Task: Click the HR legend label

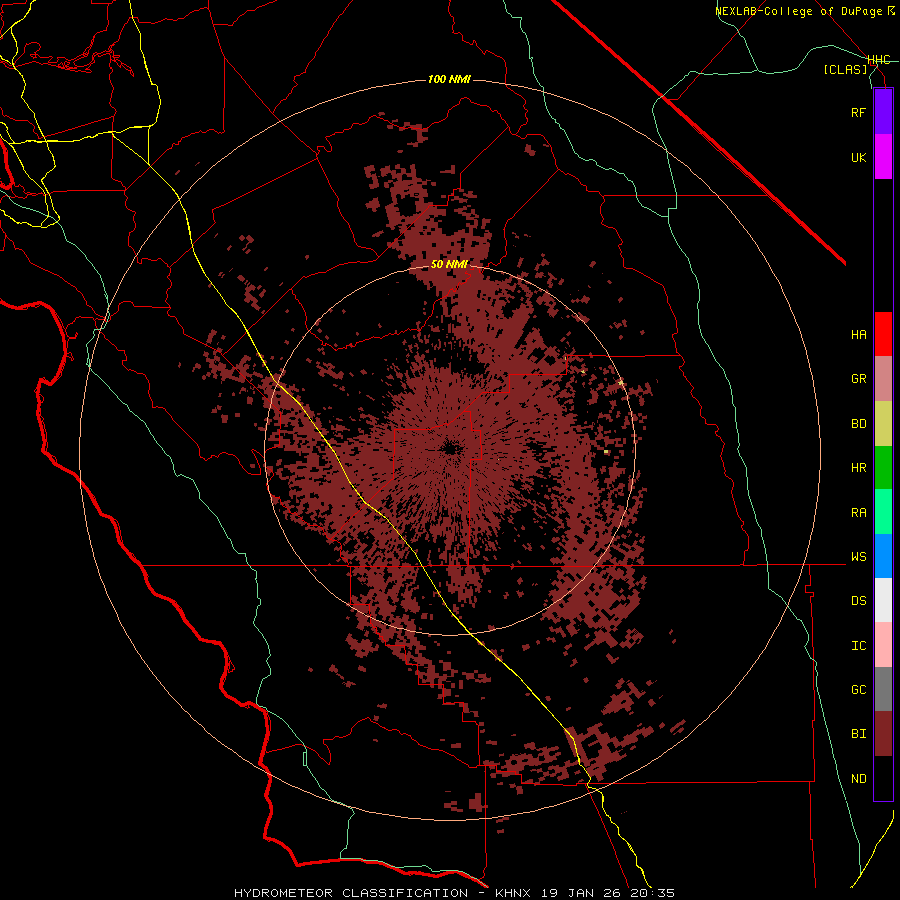Action: click(858, 468)
